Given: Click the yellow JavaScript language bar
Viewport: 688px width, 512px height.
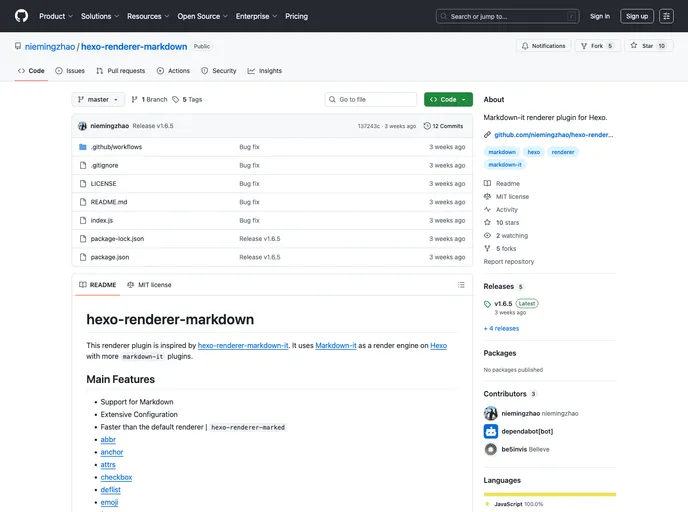Looking at the screenshot, I should [x=549, y=494].
